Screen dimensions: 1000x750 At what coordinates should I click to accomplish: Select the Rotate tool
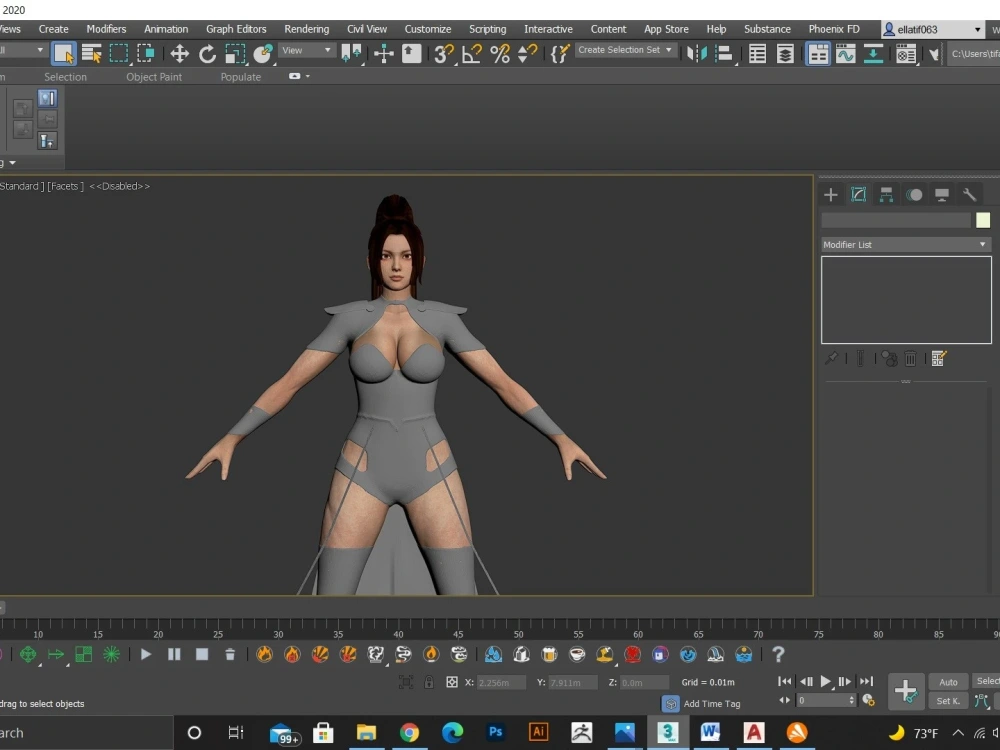click(x=207, y=54)
